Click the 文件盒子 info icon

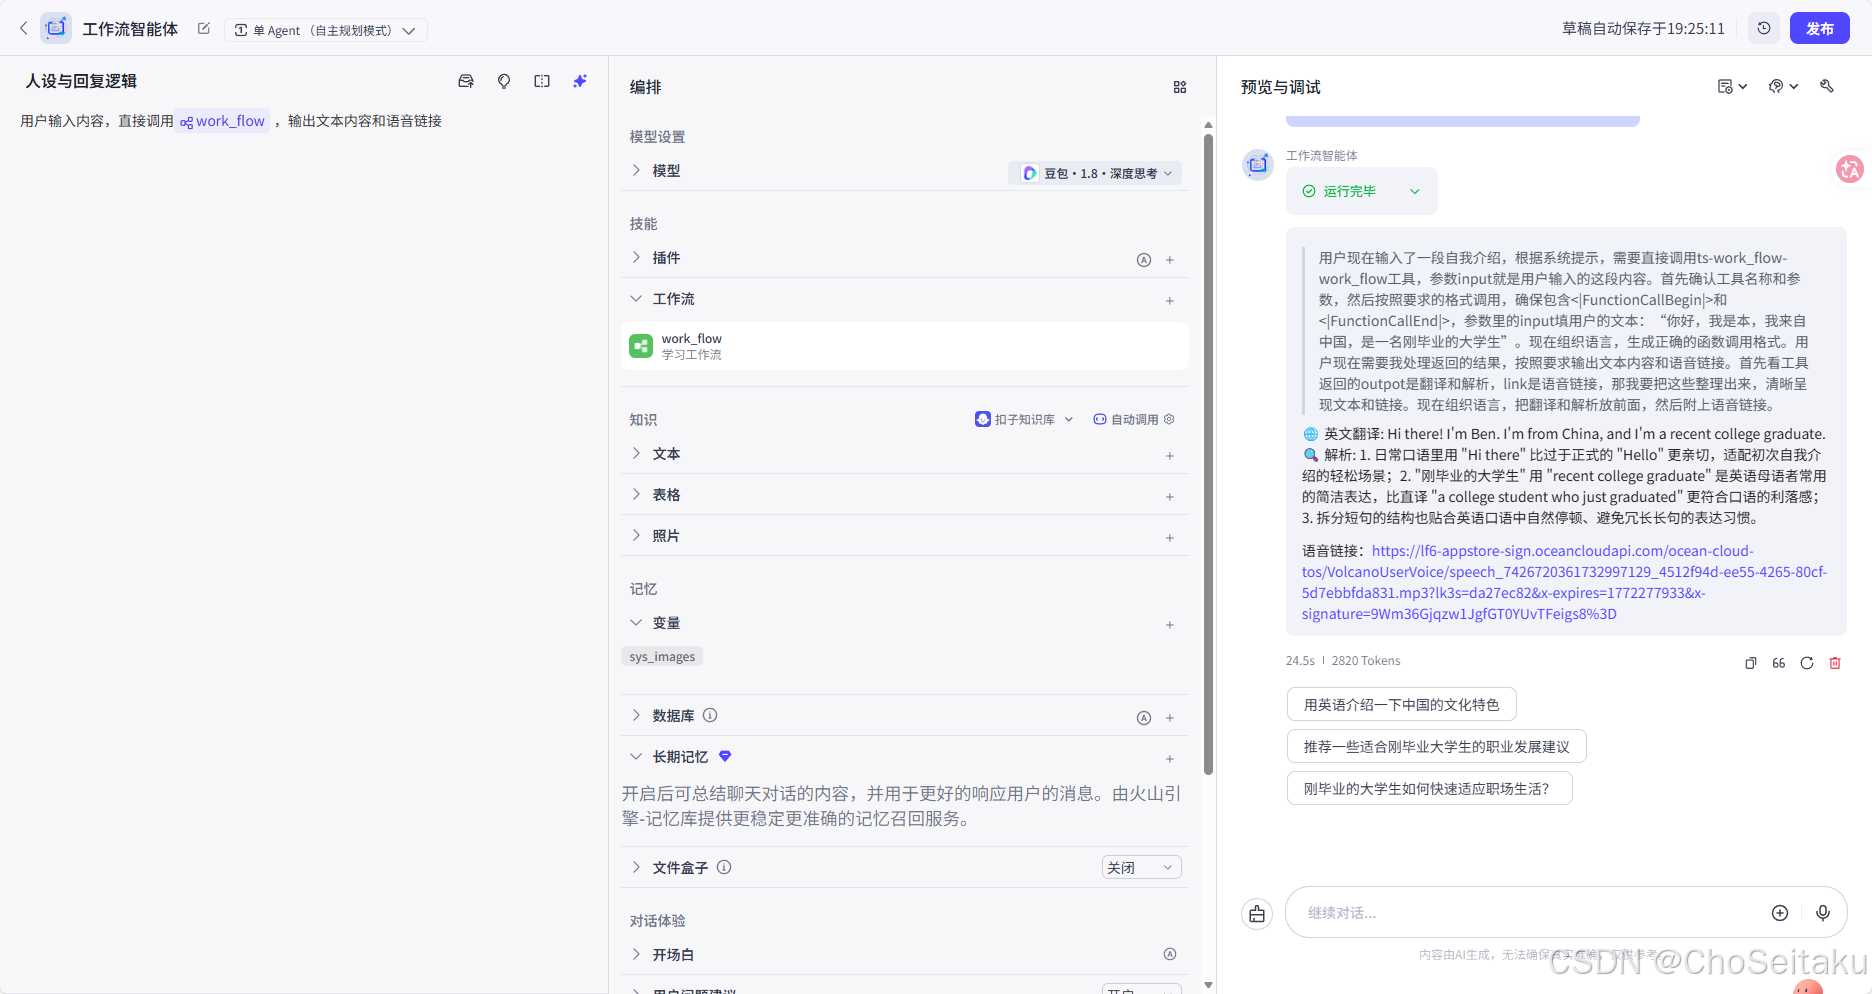[x=724, y=867]
